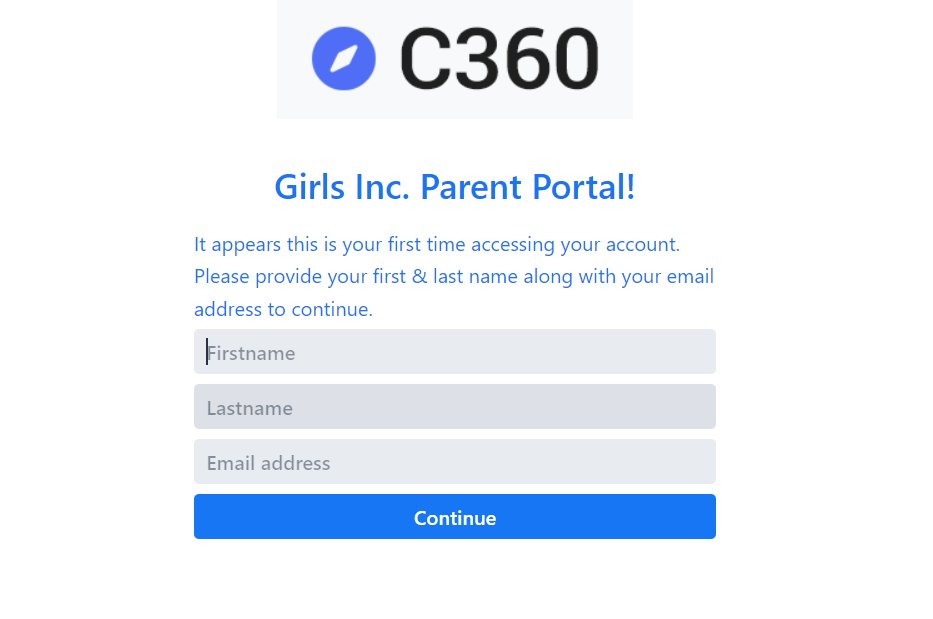Click the Girls Inc. Parent Portal heading
The image size is (933, 619).
pos(455,187)
